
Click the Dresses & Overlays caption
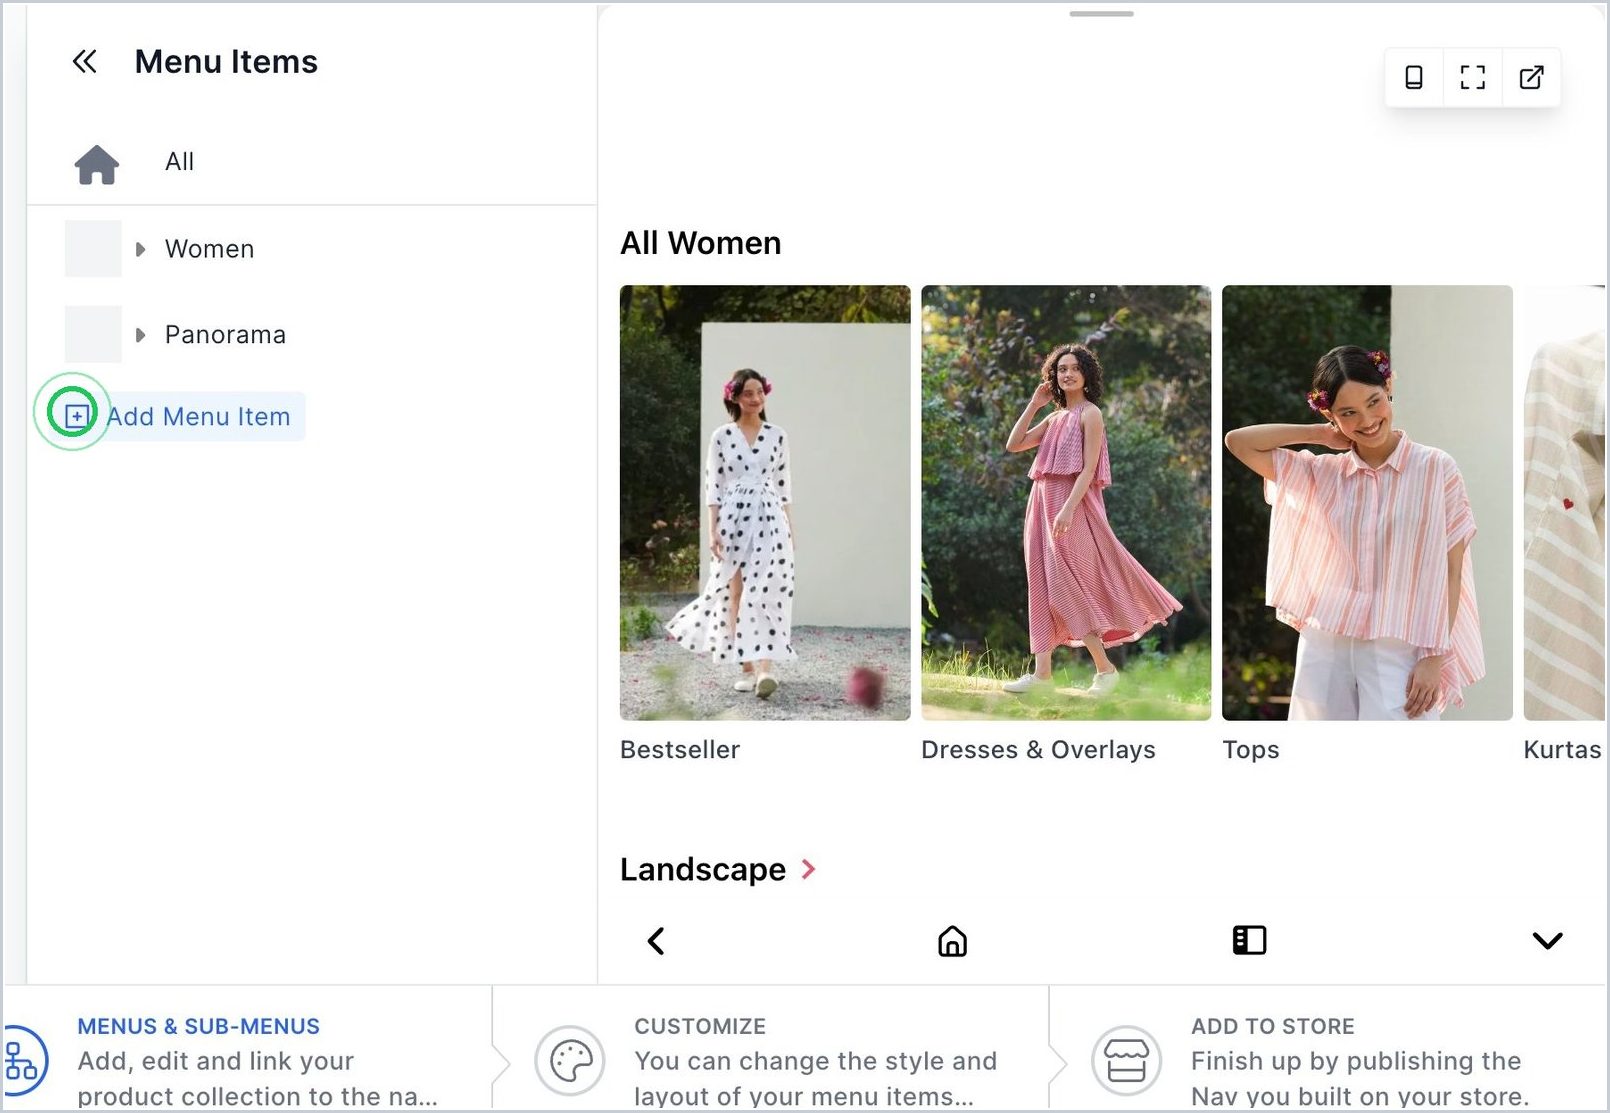point(1038,750)
